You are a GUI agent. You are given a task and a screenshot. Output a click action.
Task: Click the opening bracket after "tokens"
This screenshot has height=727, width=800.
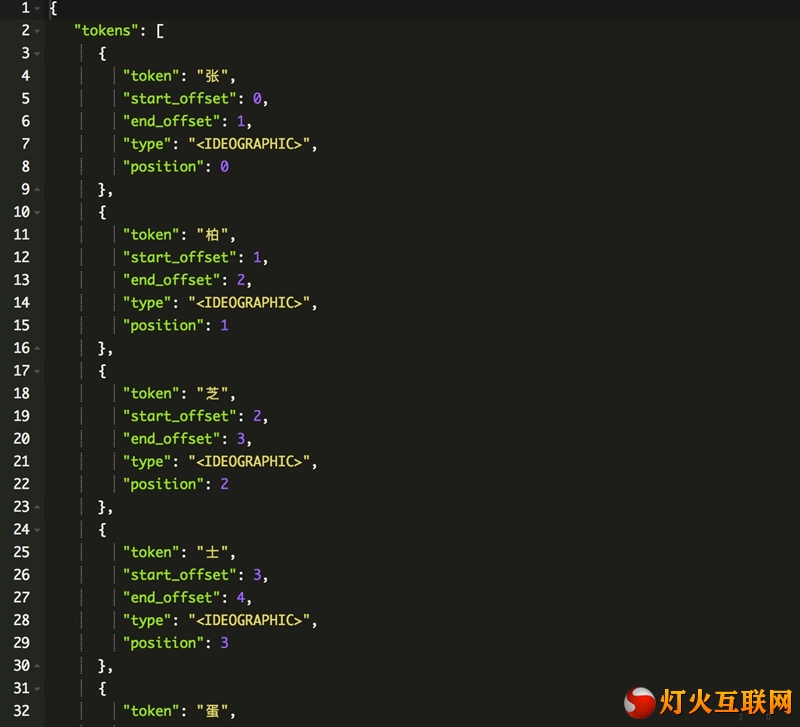pyautogui.click(x=160, y=31)
